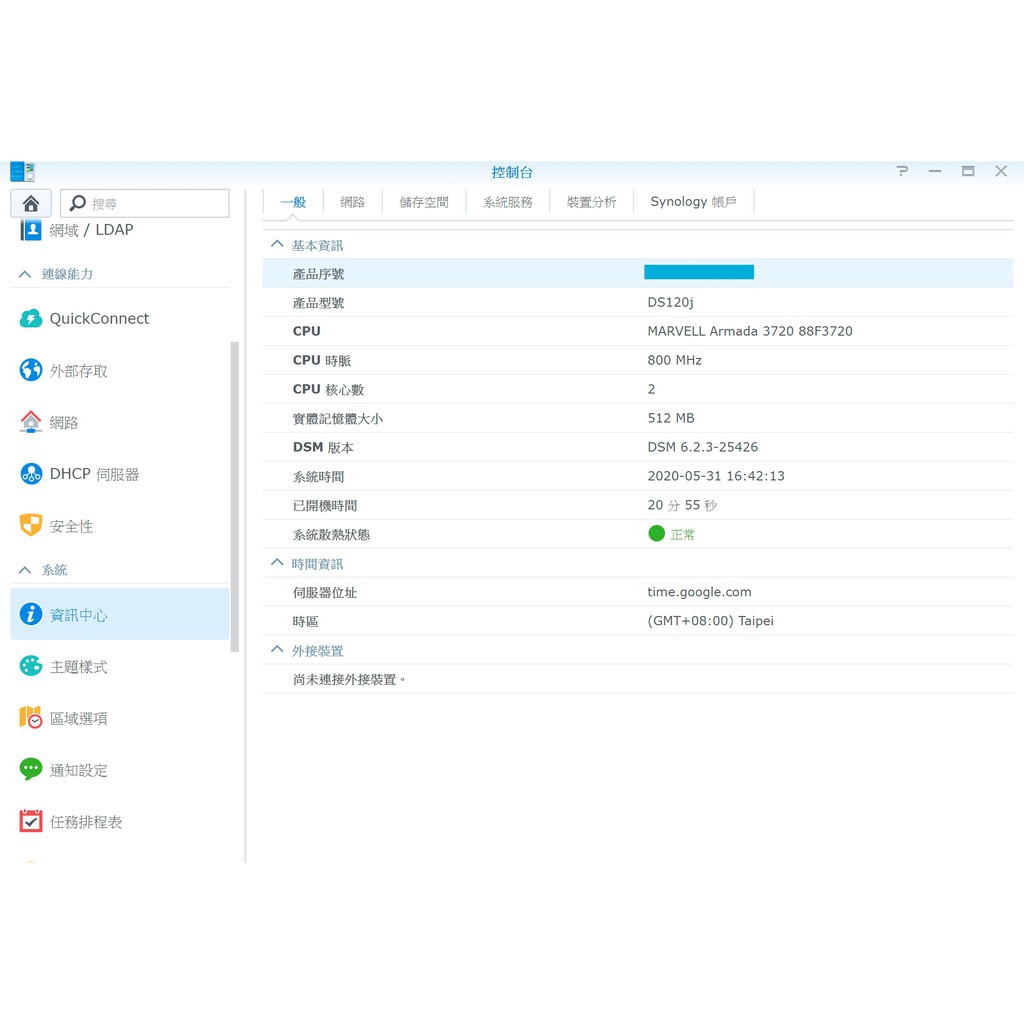
Task: Click the Home icon button
Action: [x=31, y=203]
